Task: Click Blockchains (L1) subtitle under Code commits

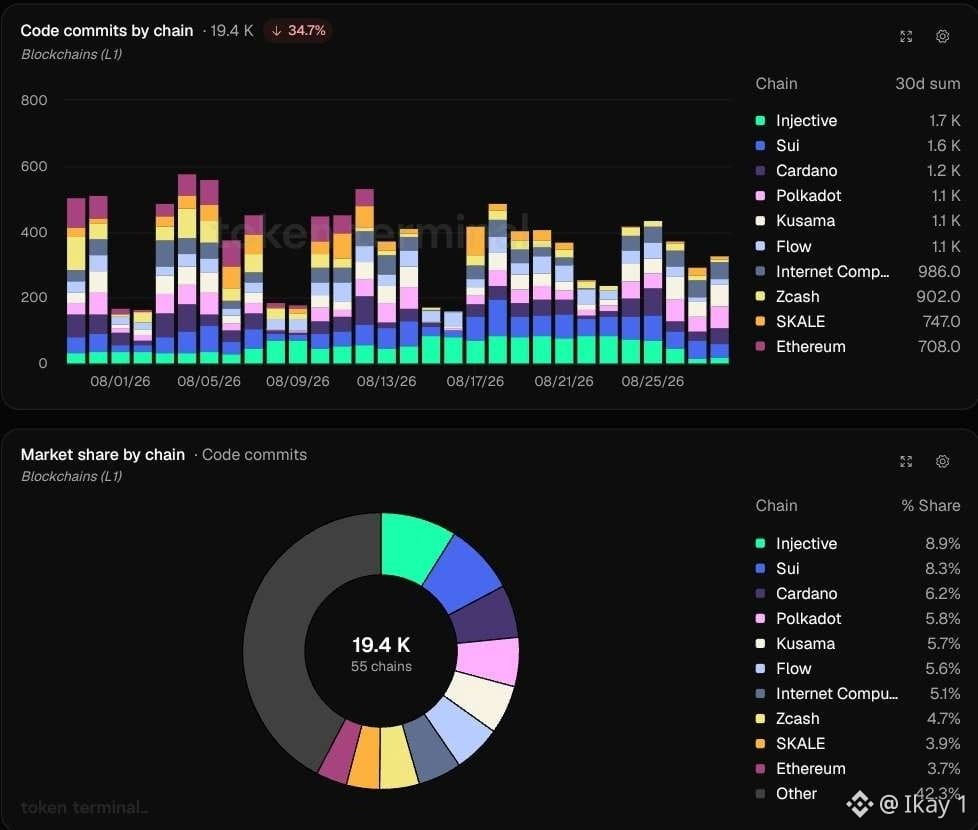Action: pyautogui.click(x=71, y=54)
